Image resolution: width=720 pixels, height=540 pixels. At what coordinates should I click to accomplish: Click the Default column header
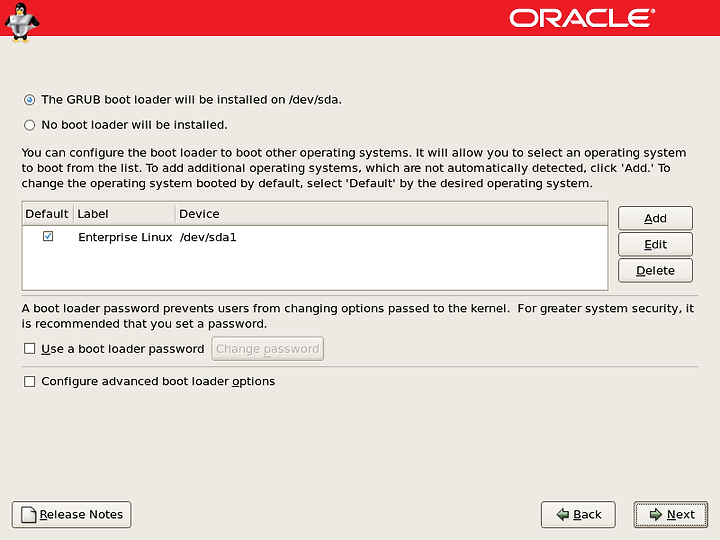click(x=47, y=214)
